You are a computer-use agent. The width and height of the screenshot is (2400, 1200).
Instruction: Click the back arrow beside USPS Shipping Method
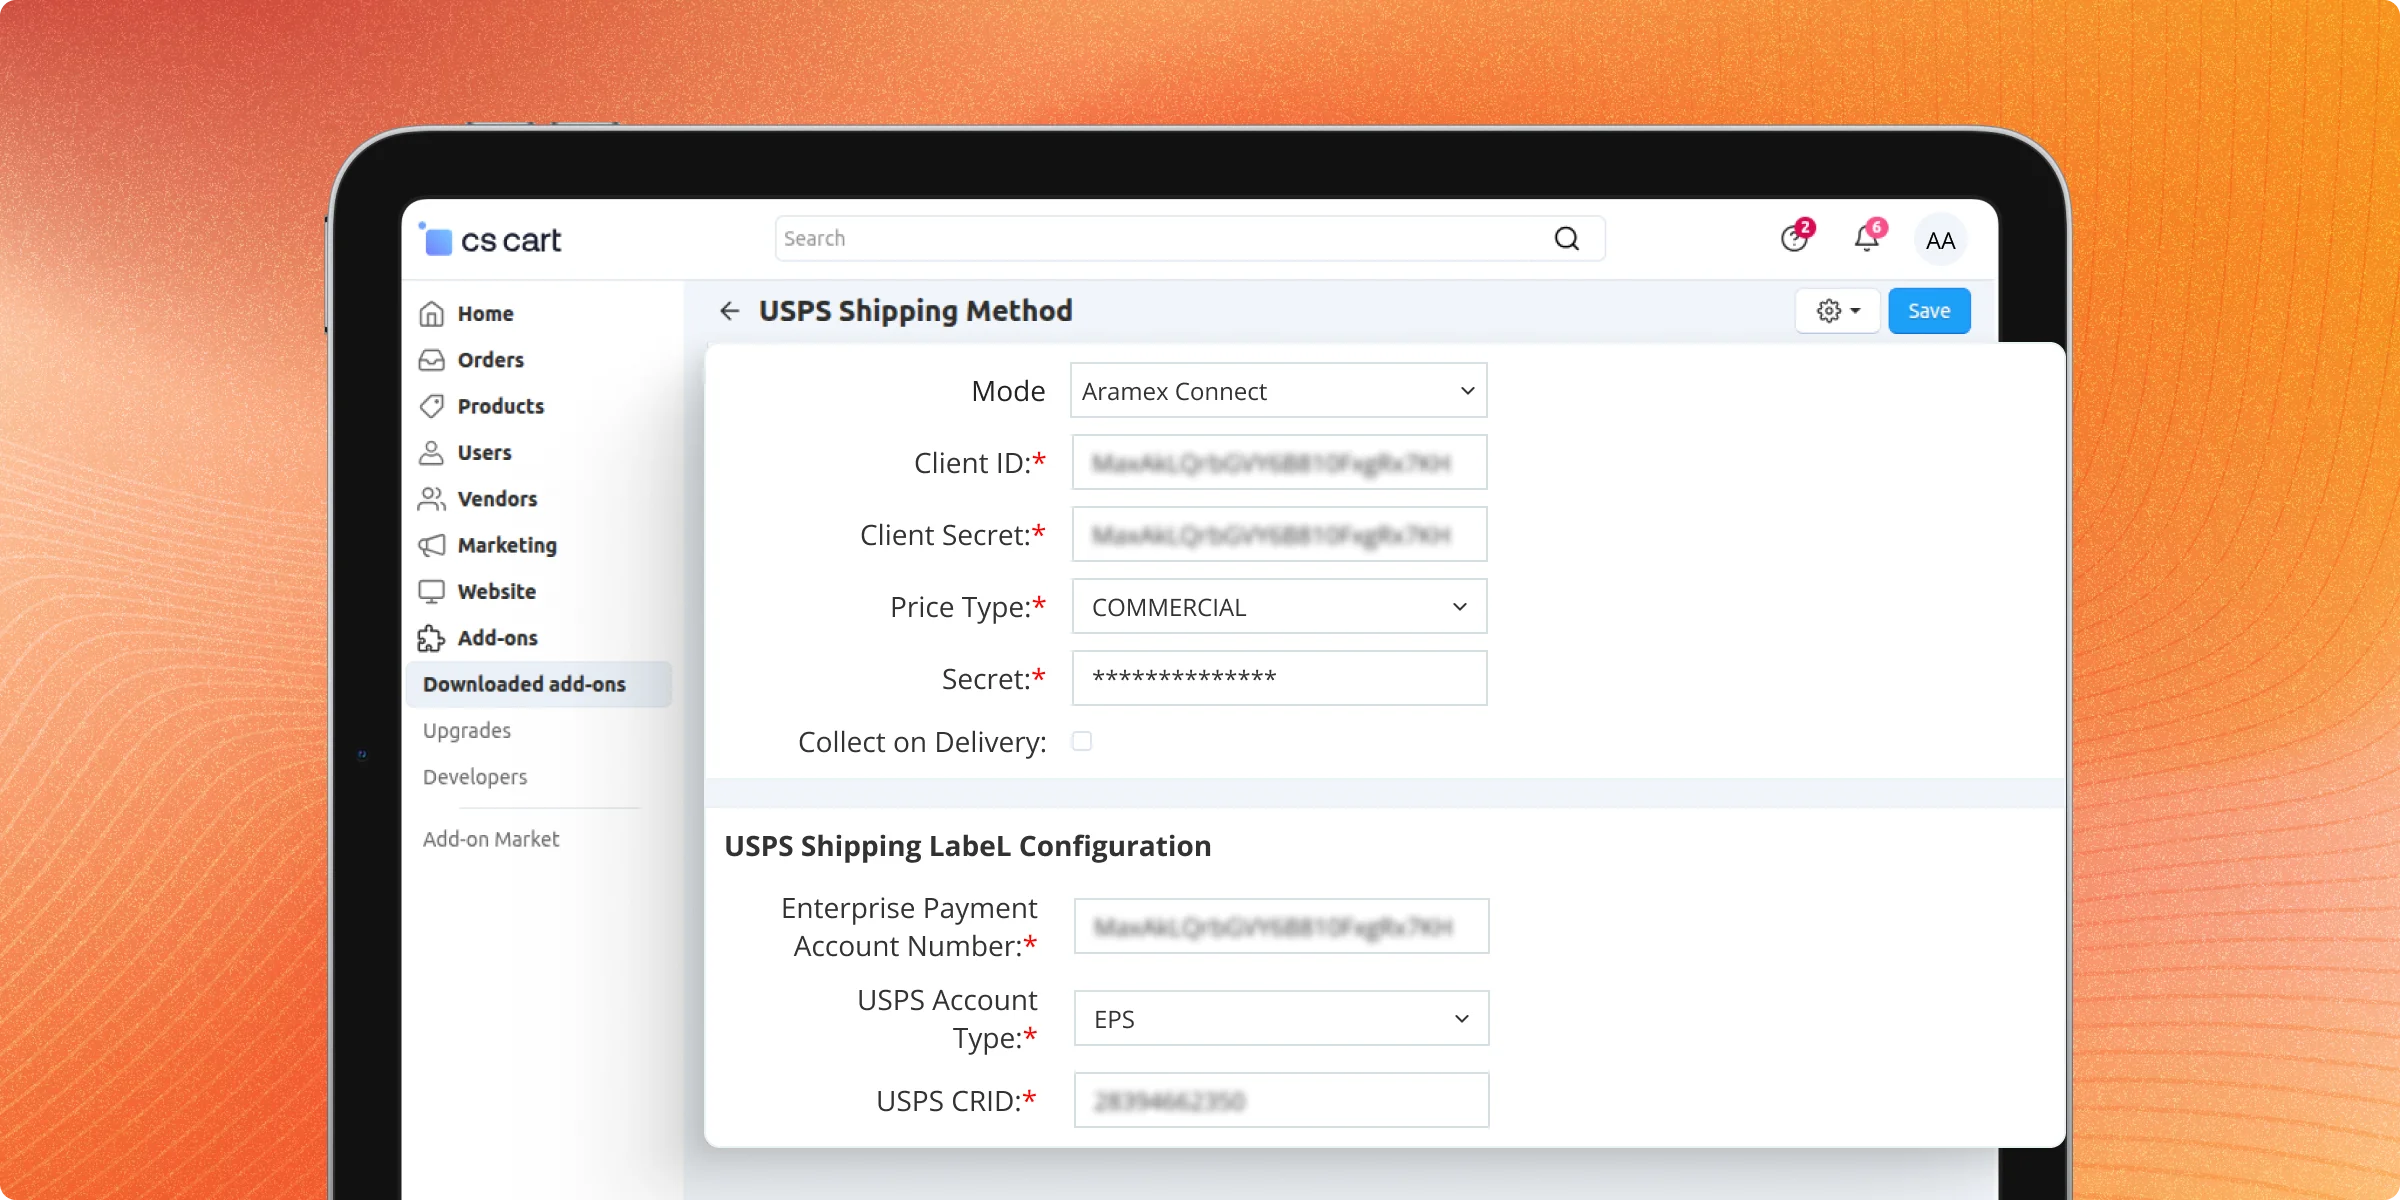pos(730,311)
